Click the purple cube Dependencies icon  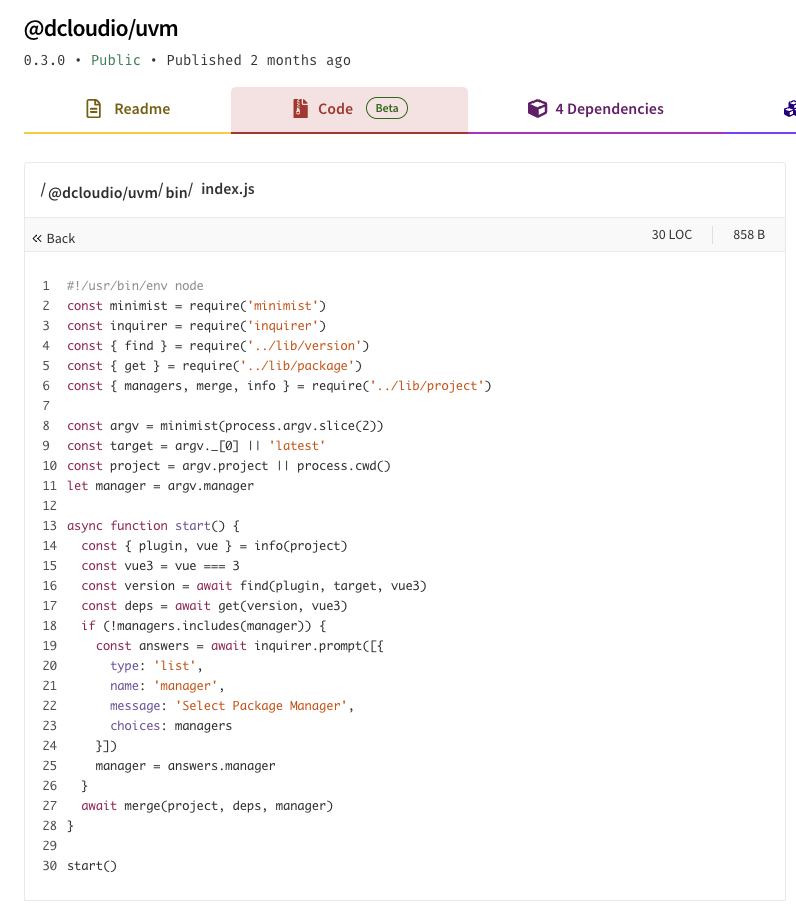tap(538, 109)
